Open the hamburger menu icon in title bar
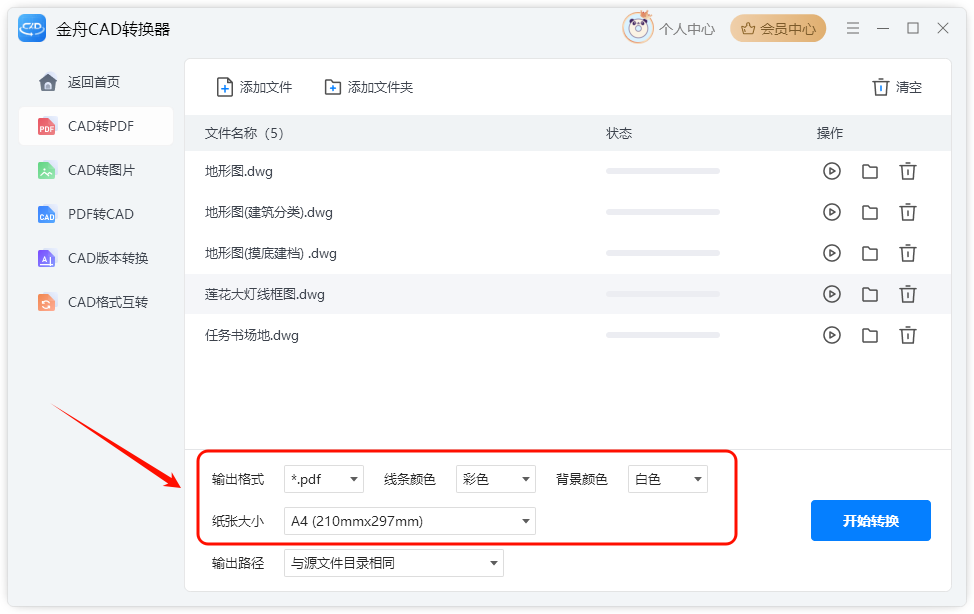Screen dimensions: 974x614 click(x=853, y=28)
